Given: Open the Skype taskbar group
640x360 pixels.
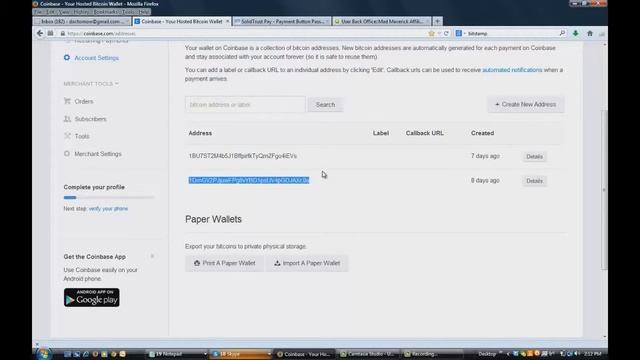Looking at the screenshot, I should [242, 354].
